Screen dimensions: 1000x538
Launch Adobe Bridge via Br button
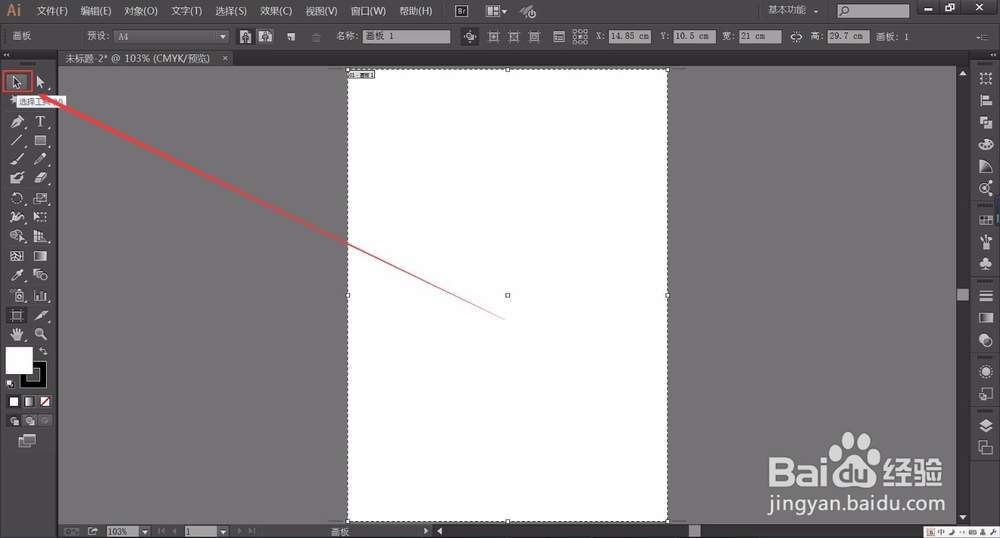coord(461,11)
